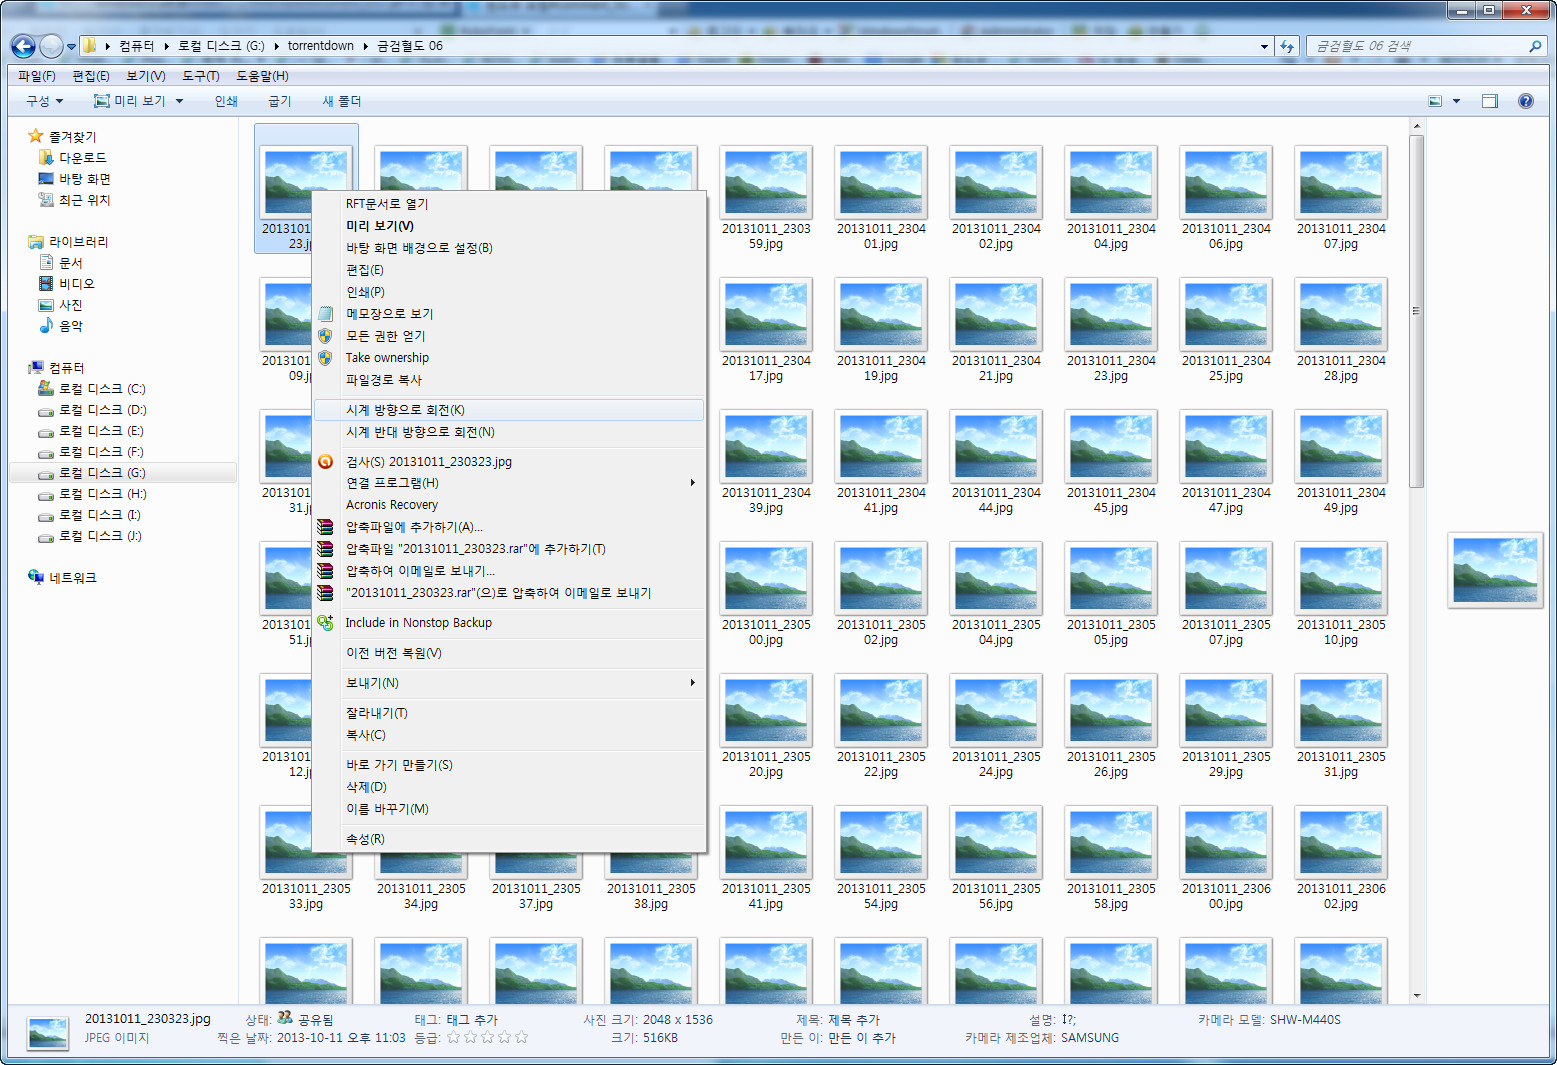The height and width of the screenshot is (1065, 1557).
Task: Click the help question mark icon
Action: tap(1526, 101)
